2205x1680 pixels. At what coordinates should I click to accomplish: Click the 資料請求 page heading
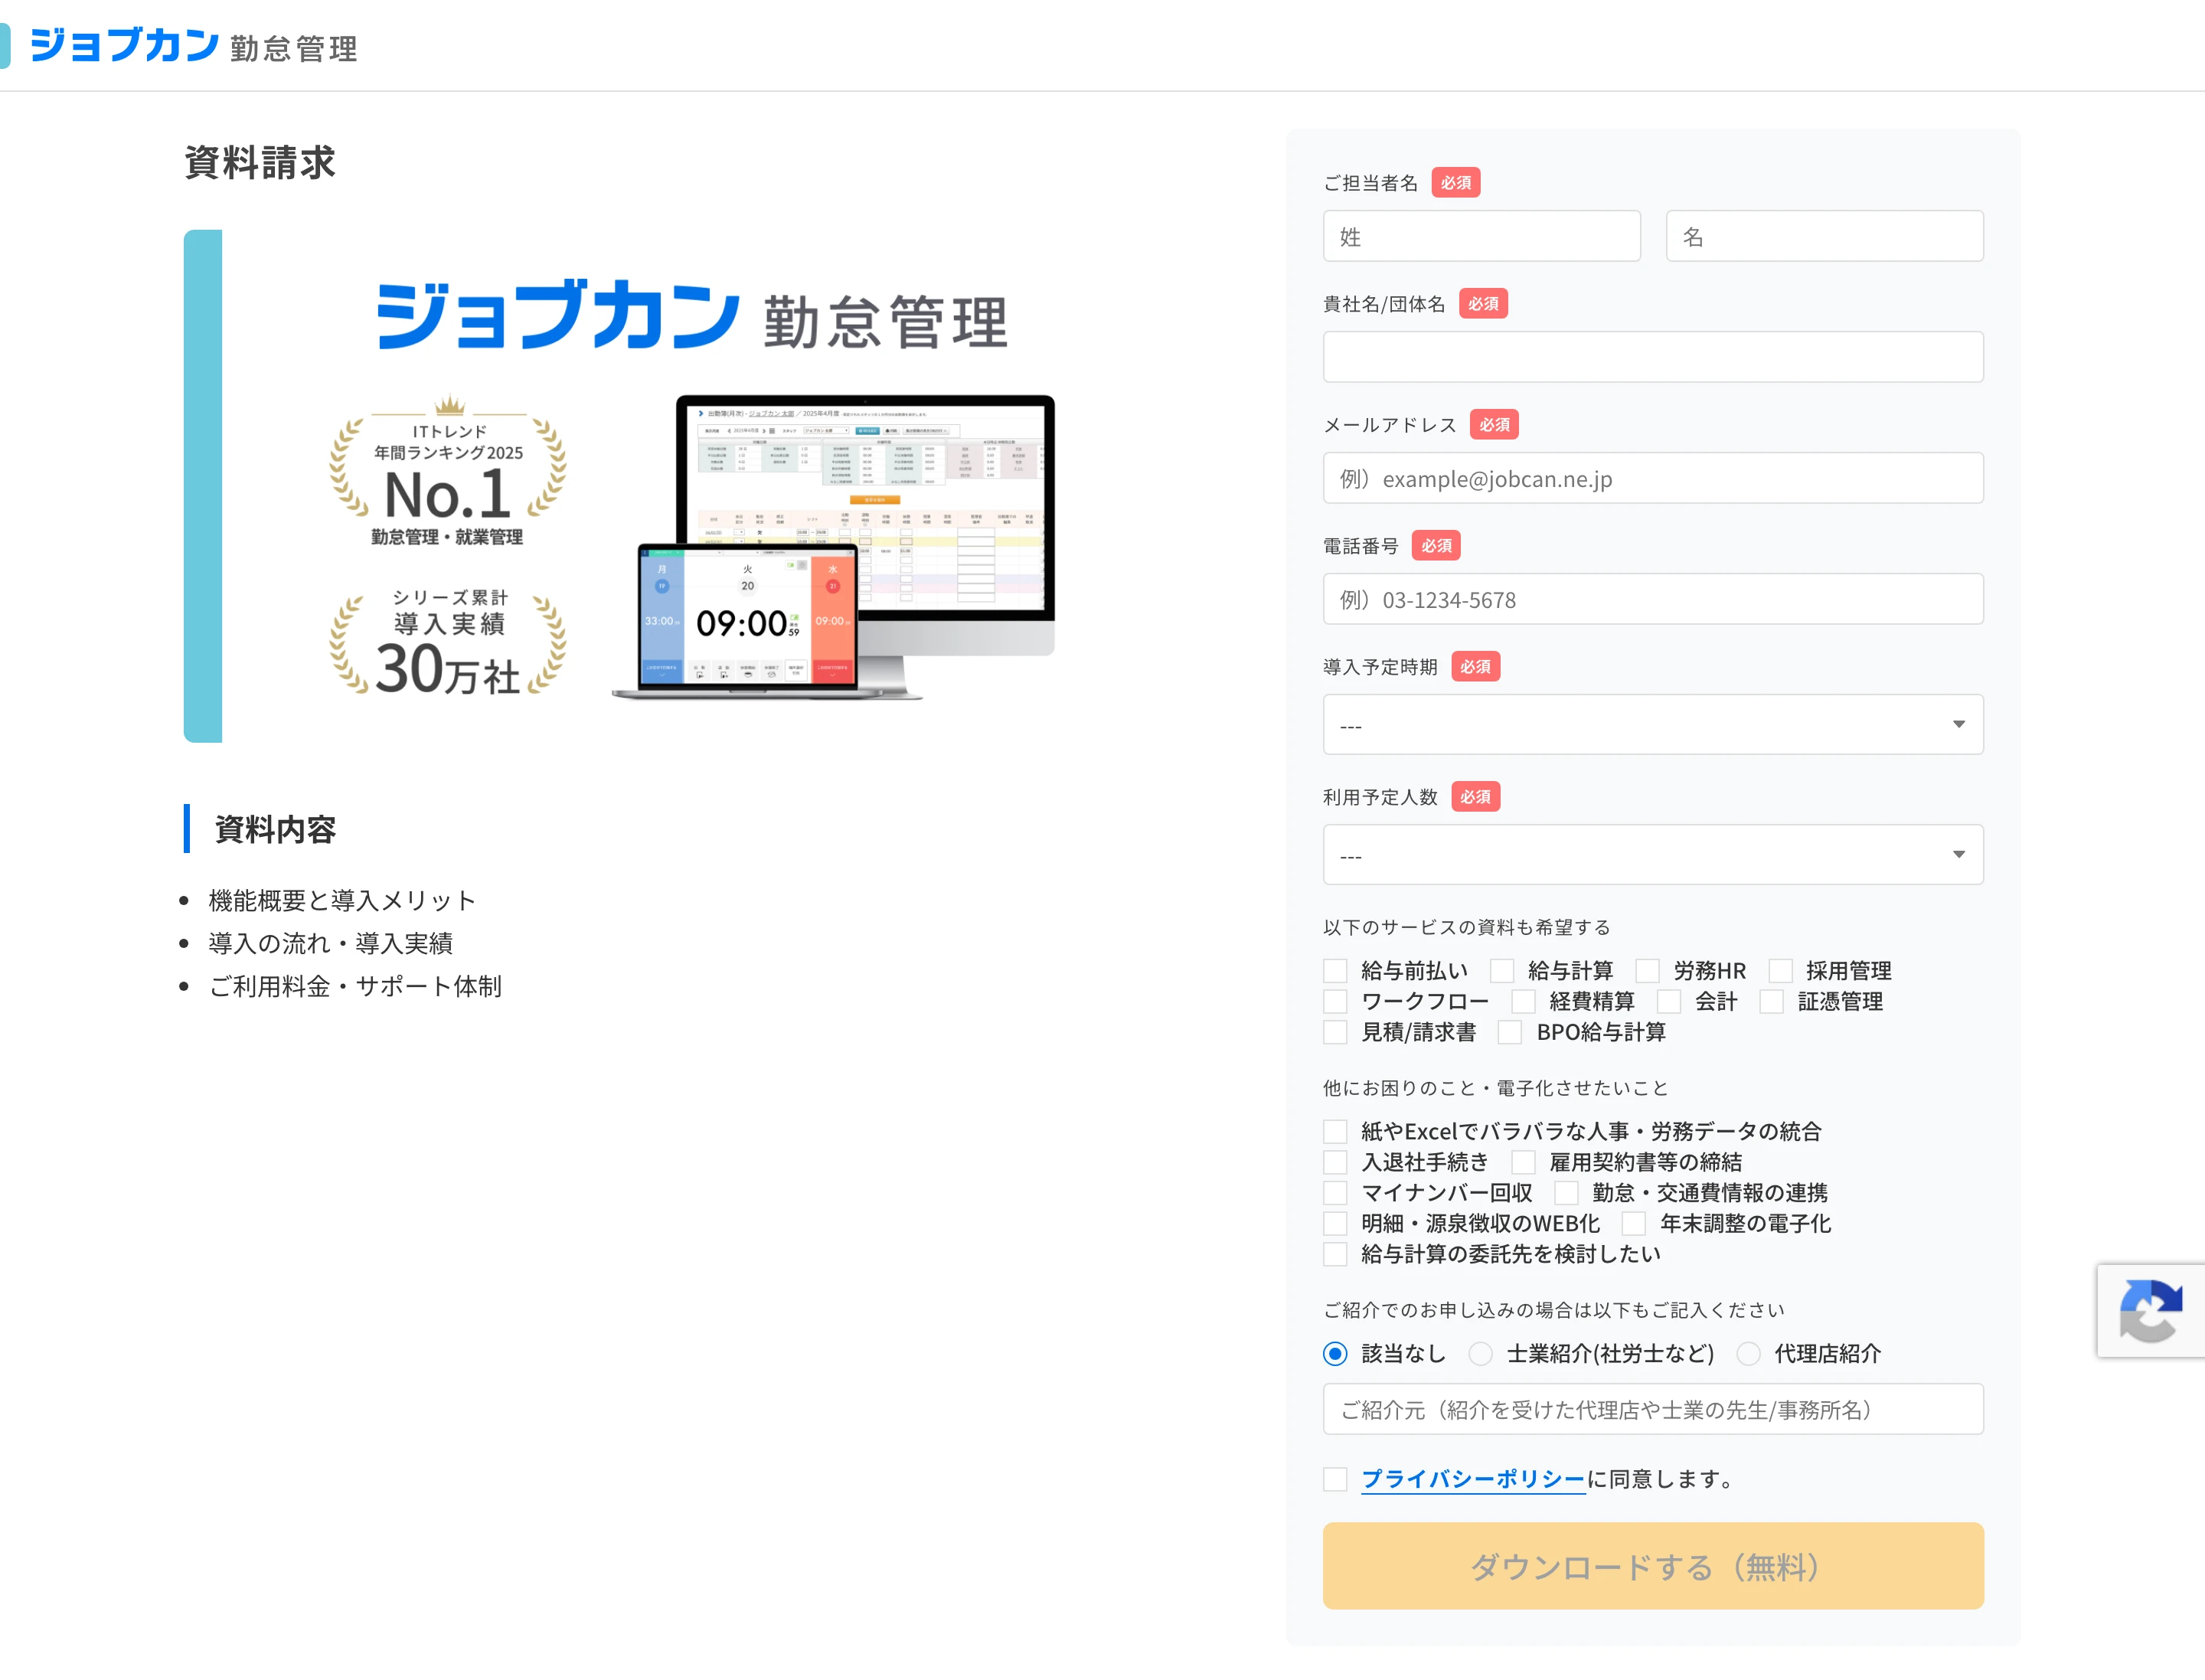[260, 163]
